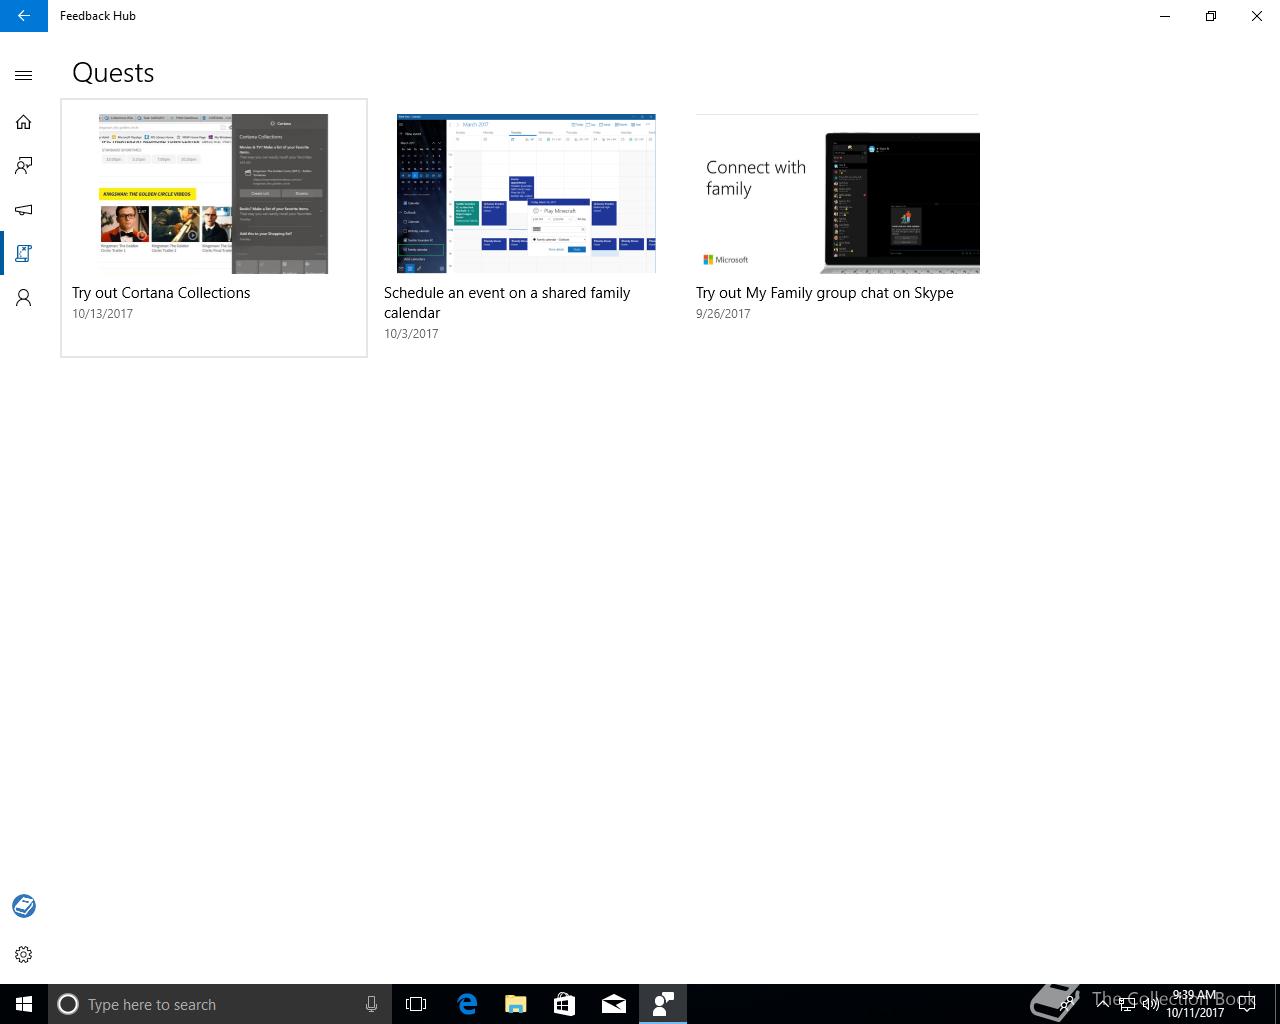Close the Feedback Hub window
This screenshot has width=1280, height=1024.
click(1257, 16)
